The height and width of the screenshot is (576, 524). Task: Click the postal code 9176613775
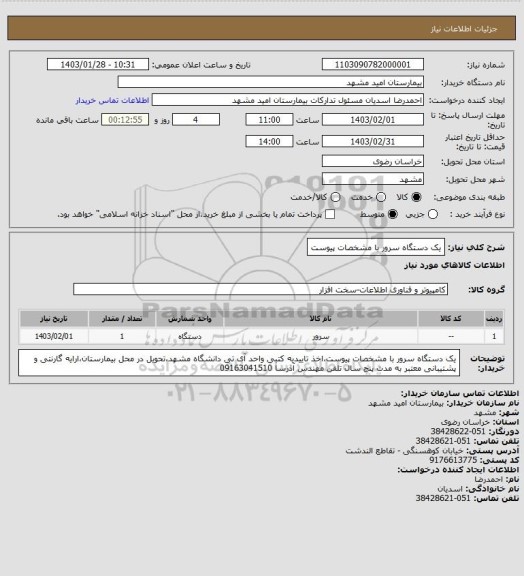tap(453, 460)
